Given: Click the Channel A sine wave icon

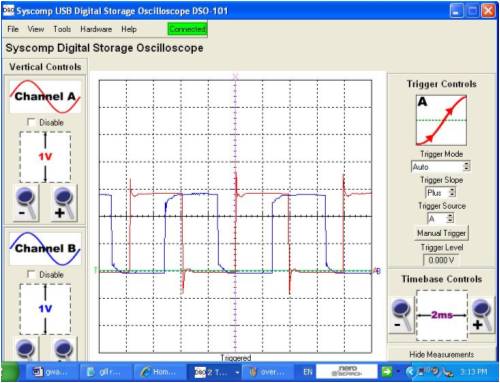Looking at the screenshot, I should tap(45, 97).
